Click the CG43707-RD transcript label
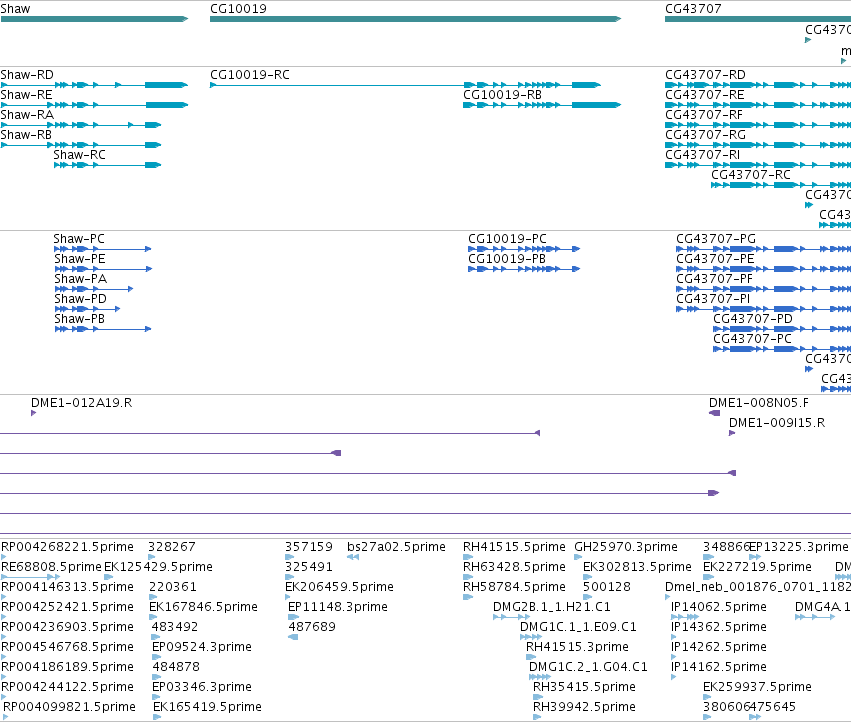 pyautogui.click(x=706, y=74)
